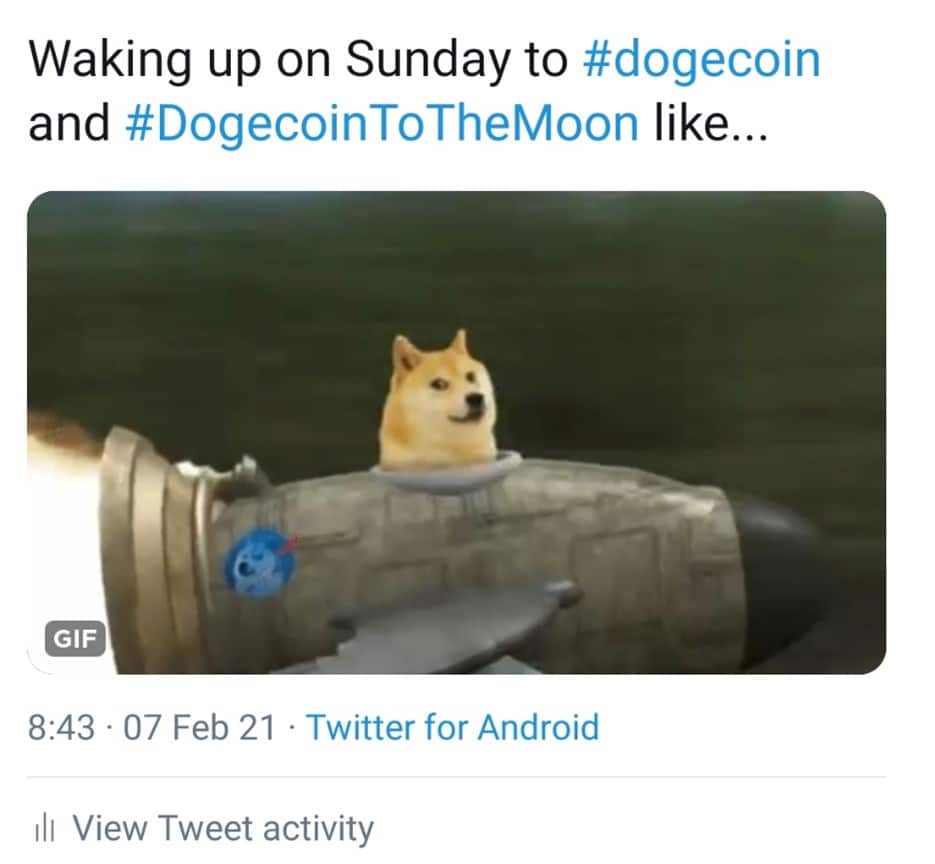Click the blurred green GIF background
Viewport: 935px width, 864px height.
650,300
